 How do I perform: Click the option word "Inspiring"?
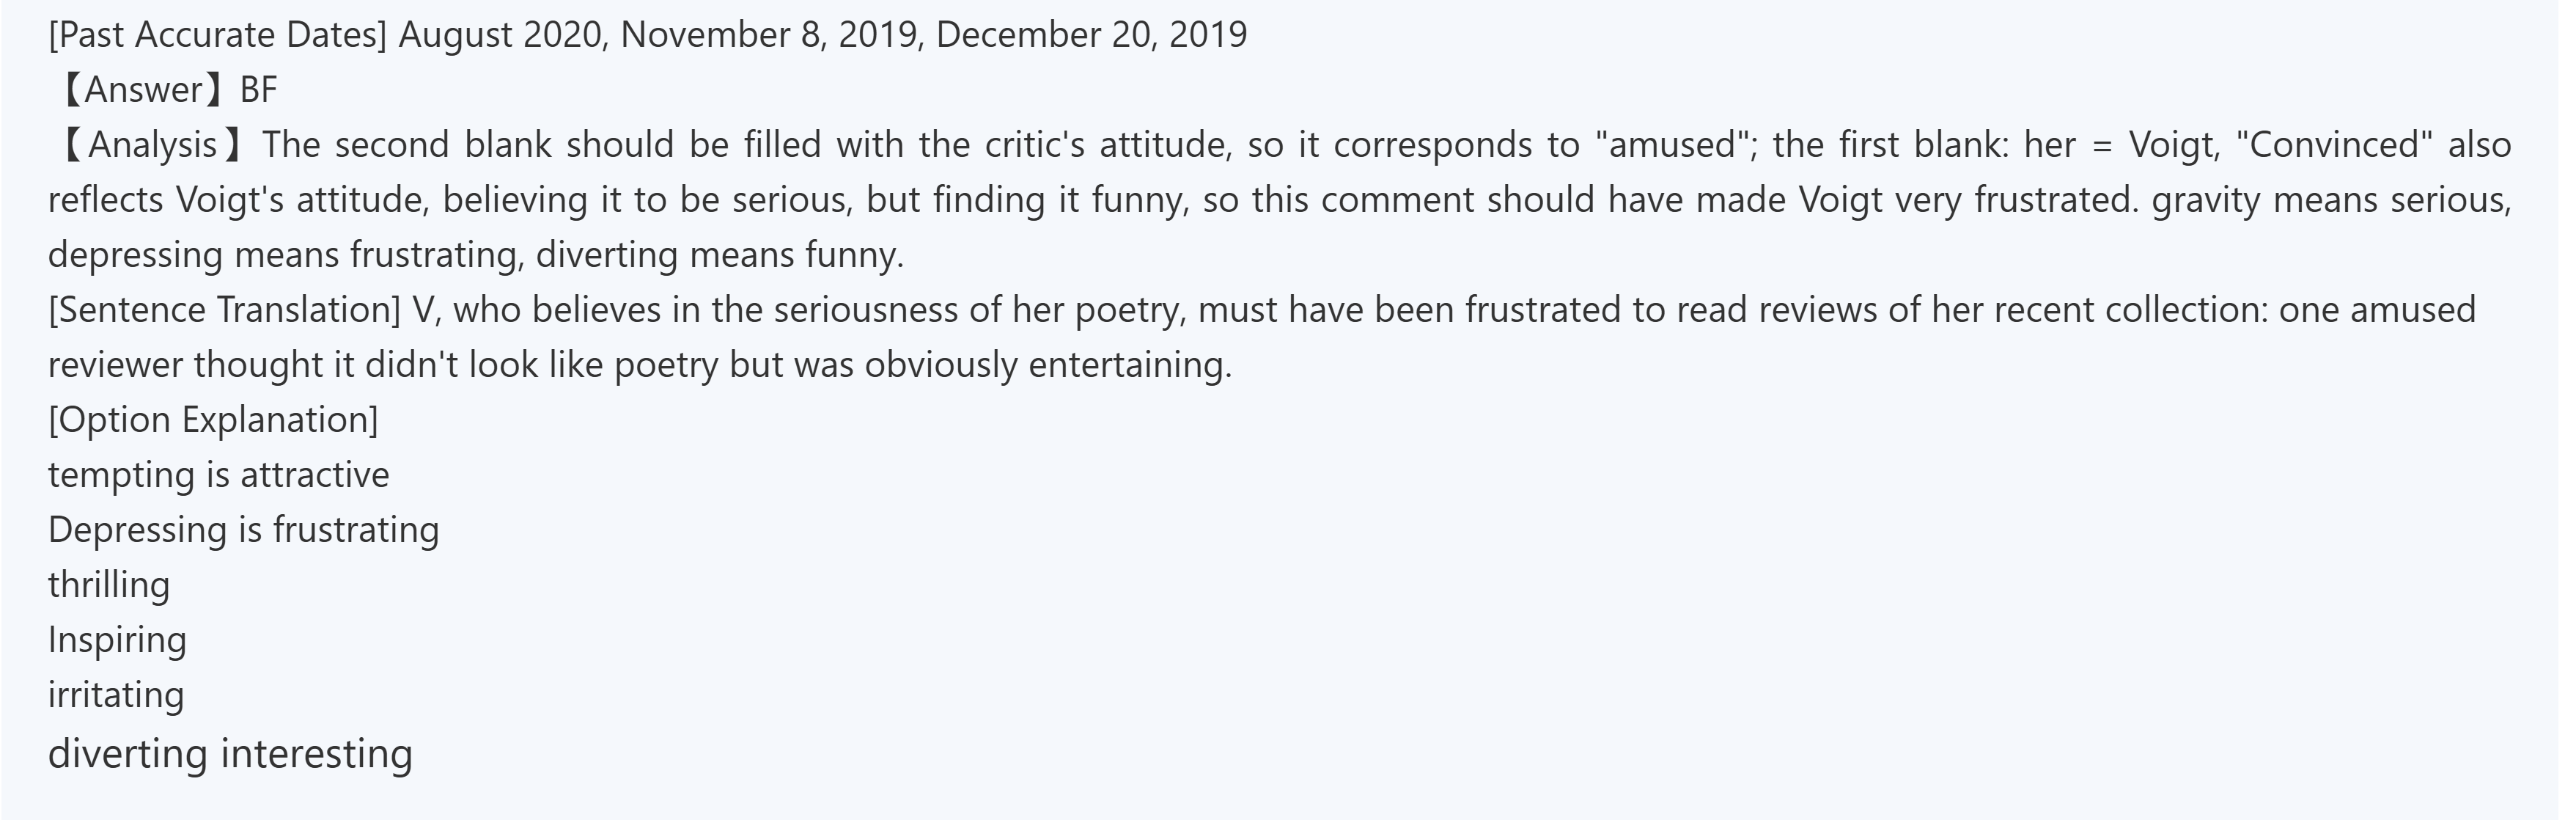[x=117, y=640]
